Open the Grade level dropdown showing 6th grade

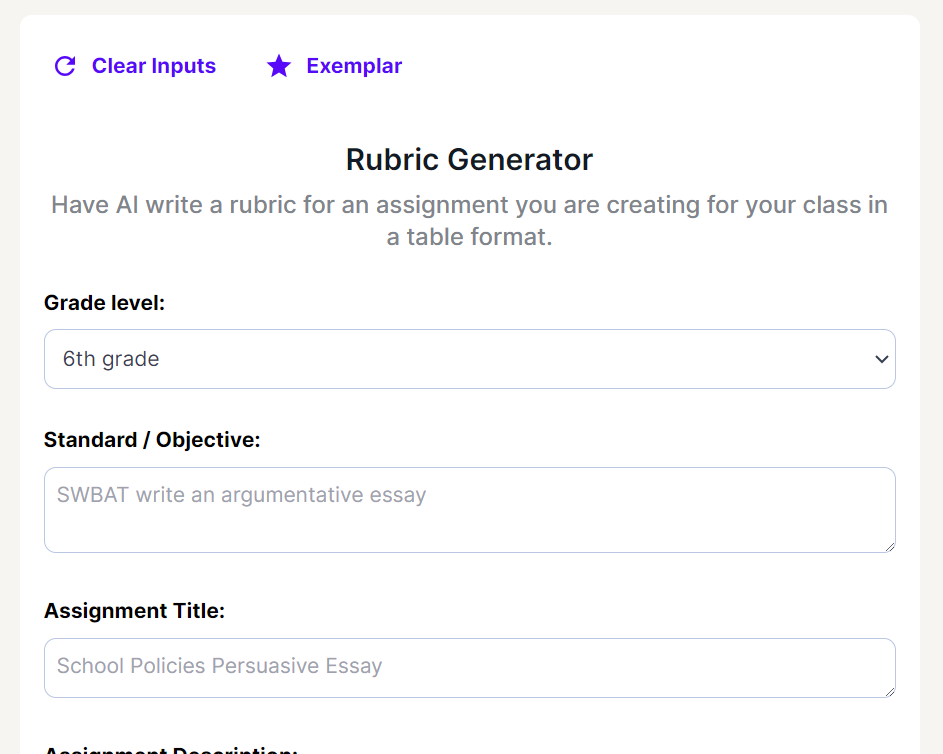click(x=469, y=359)
